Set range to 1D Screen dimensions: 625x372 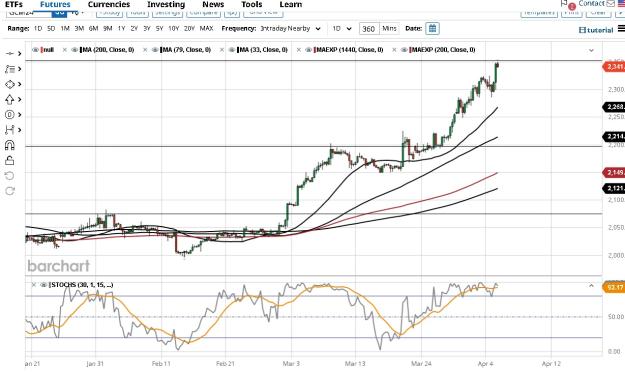pyautogui.click(x=38, y=28)
